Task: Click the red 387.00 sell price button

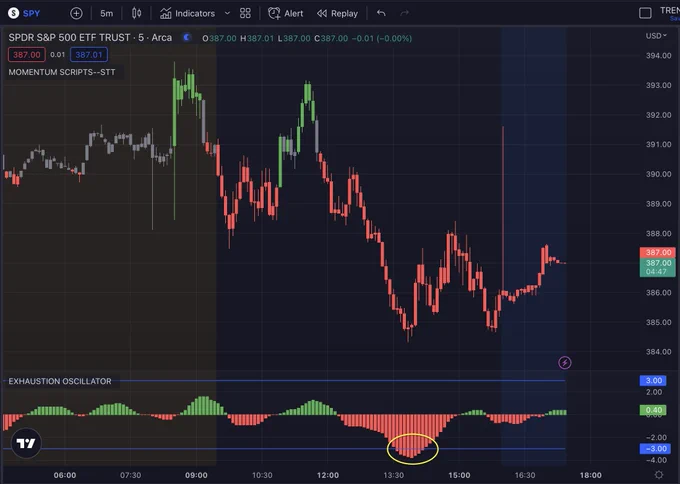Action: click(26, 55)
